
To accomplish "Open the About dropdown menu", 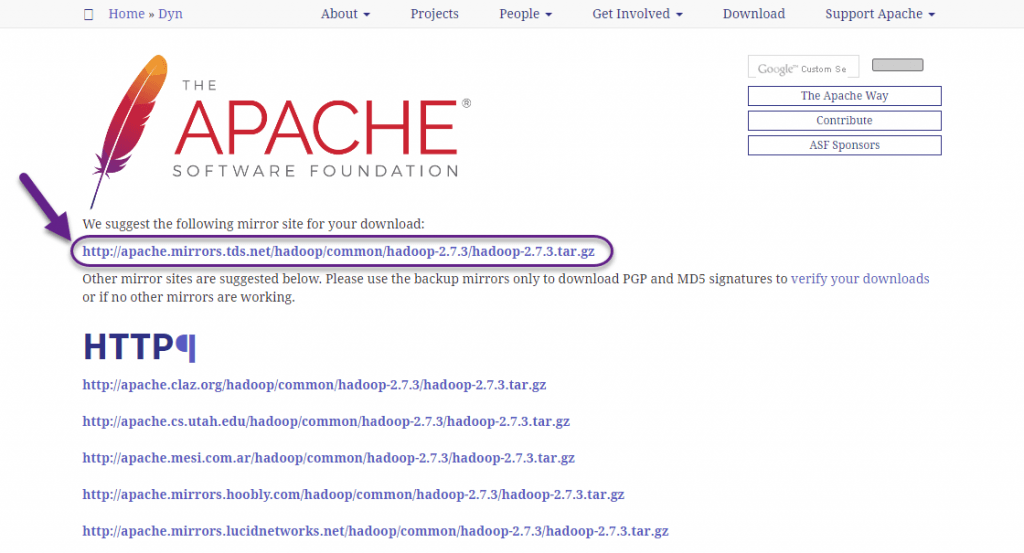I will [x=345, y=14].
